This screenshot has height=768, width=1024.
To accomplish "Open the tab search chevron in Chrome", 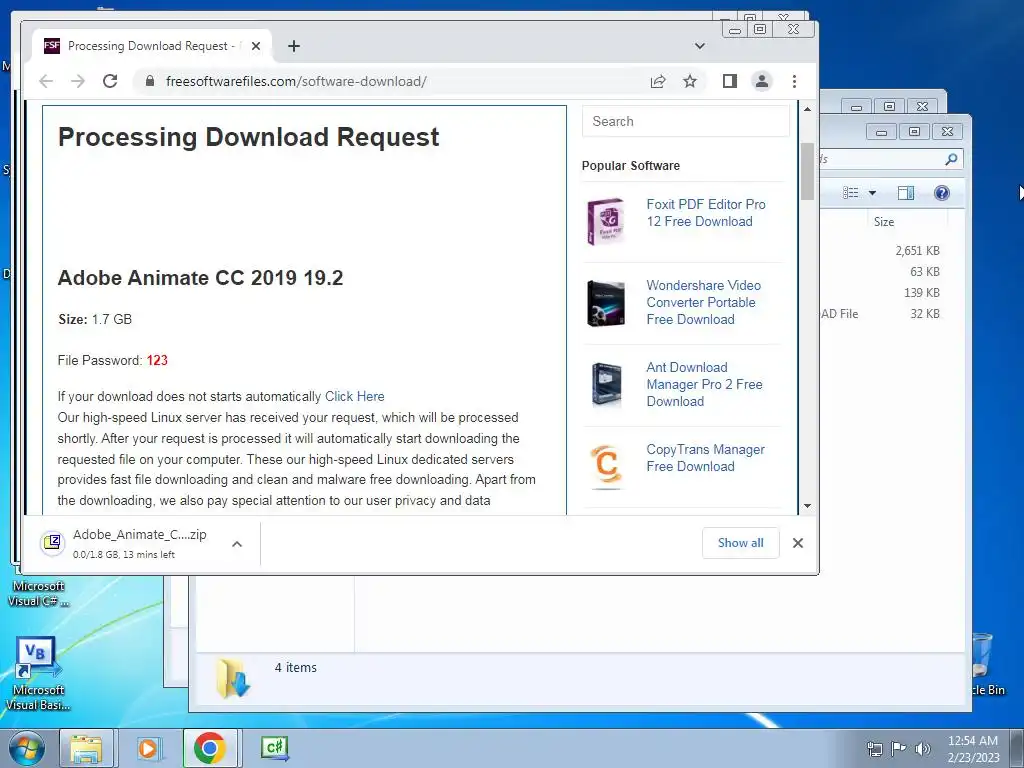I will coord(699,46).
